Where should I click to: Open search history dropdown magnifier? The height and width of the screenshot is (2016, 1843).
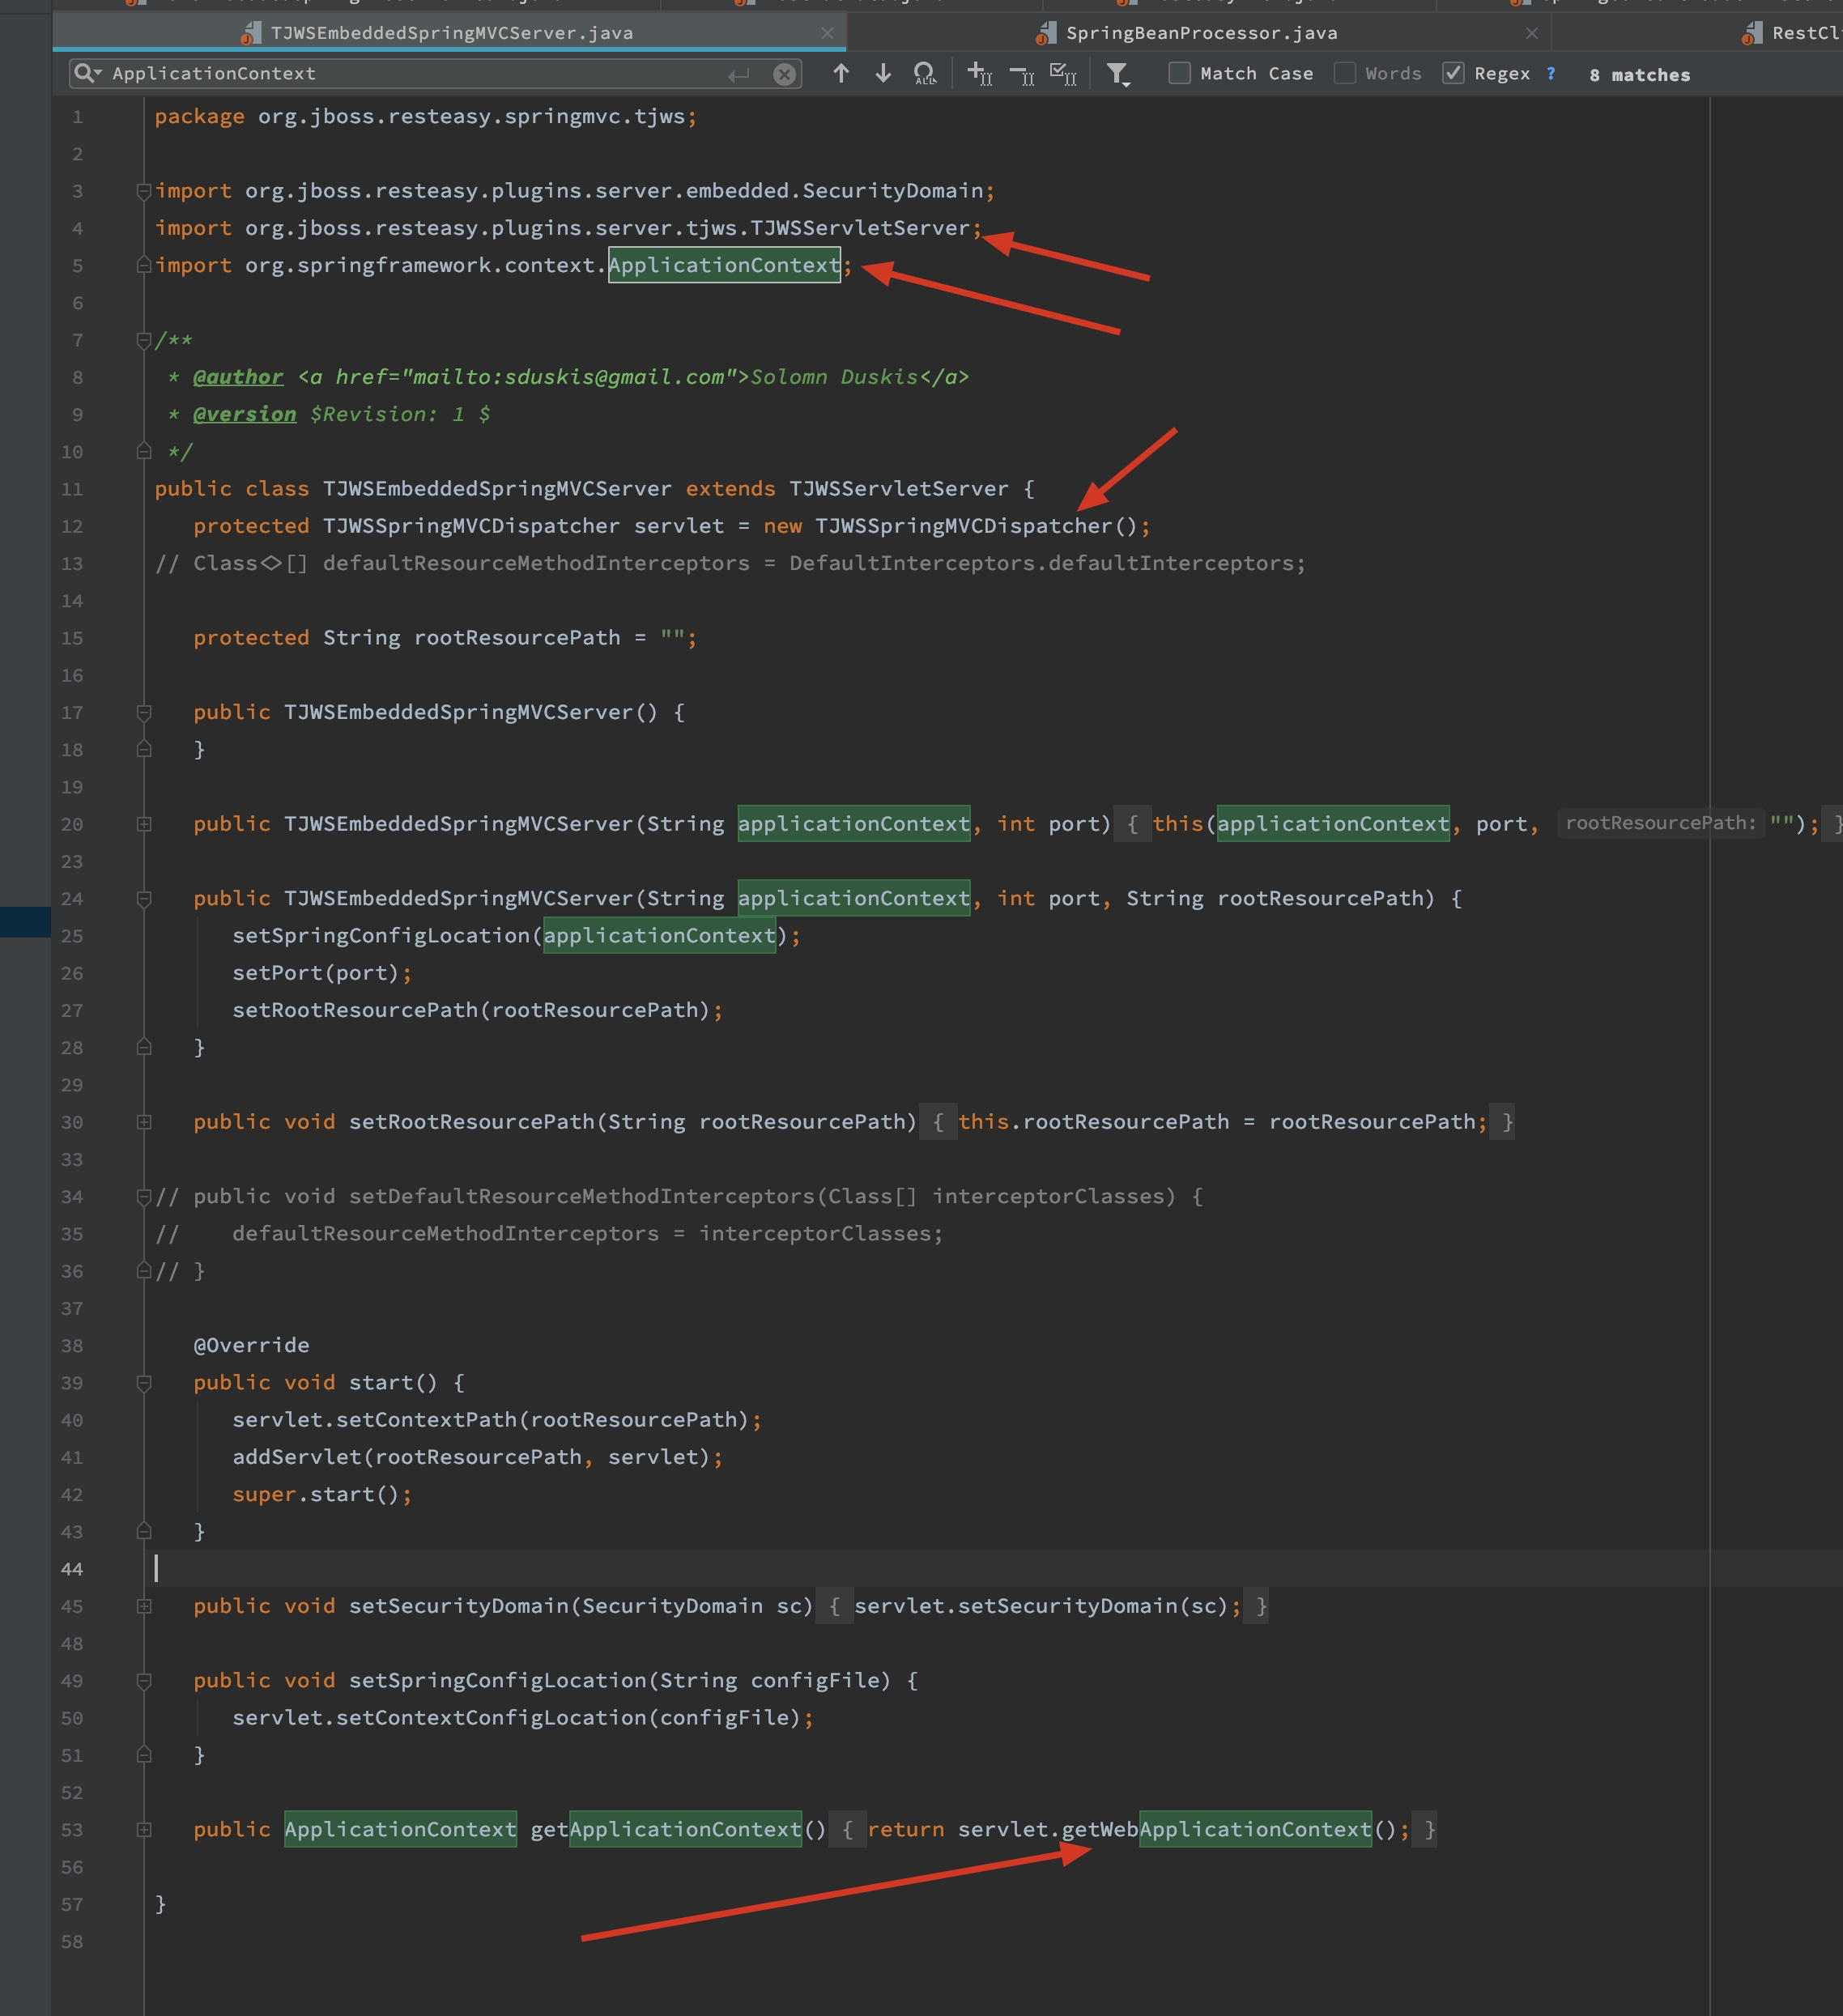(x=87, y=73)
